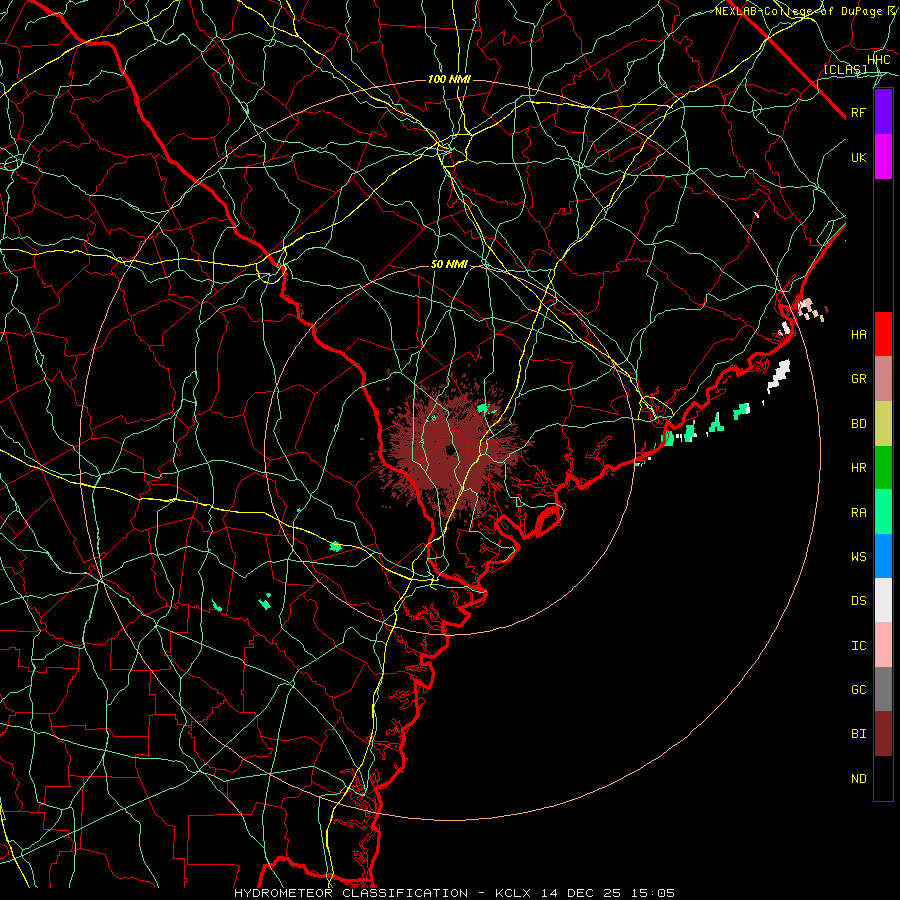This screenshot has height=900, width=900.
Task: Click the UK legend label
Action: [859, 157]
